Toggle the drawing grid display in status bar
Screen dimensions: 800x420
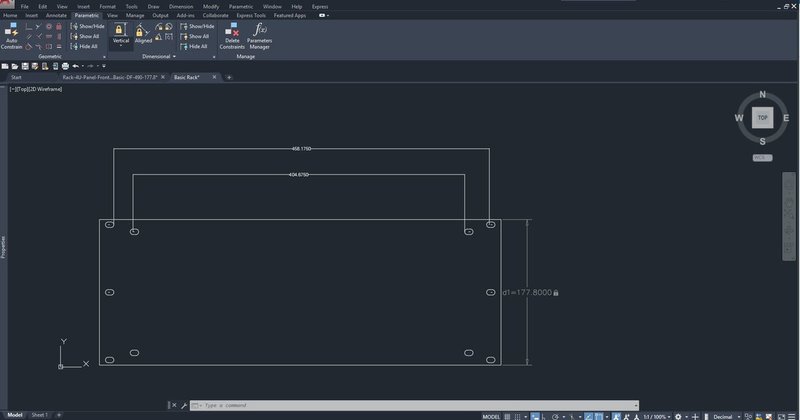507,416
